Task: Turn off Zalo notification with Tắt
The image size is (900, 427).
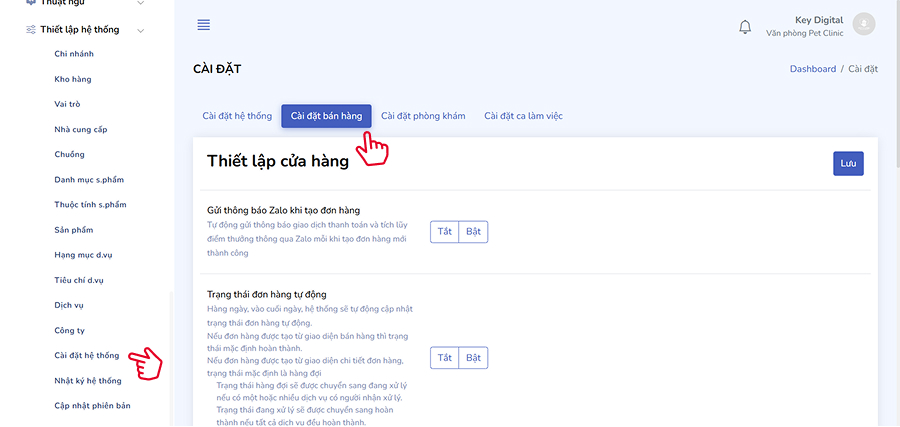Action: (x=445, y=231)
